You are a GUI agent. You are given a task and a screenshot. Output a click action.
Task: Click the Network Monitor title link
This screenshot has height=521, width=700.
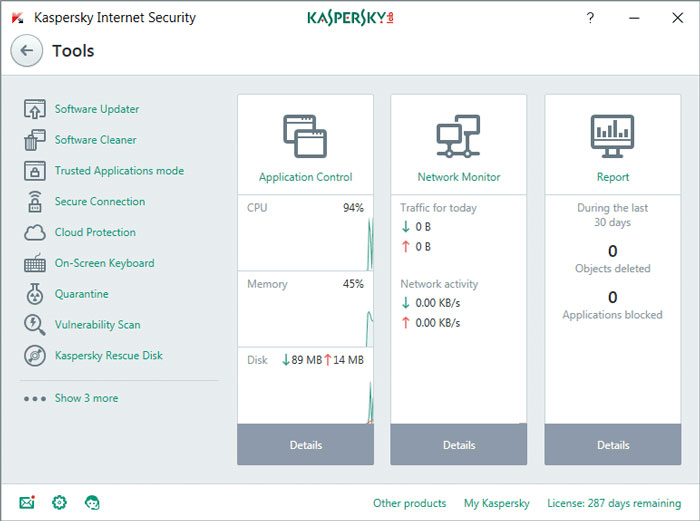[x=458, y=177]
